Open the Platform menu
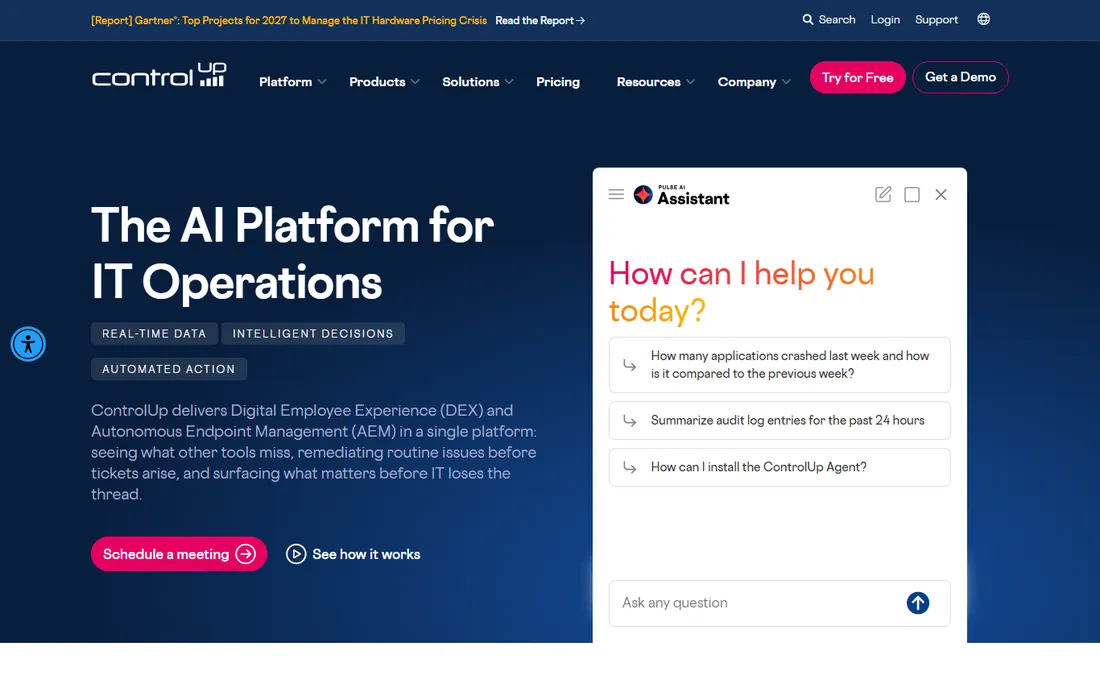This screenshot has width=1100, height=688. tap(286, 82)
